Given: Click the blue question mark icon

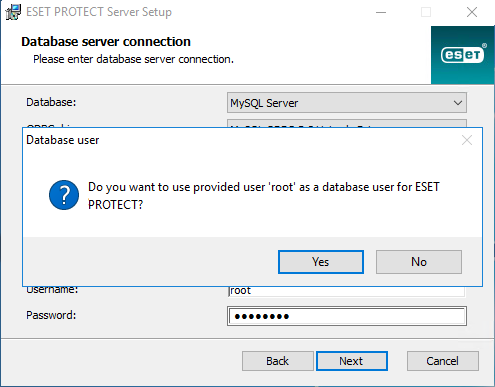Looking at the screenshot, I should tap(64, 195).
